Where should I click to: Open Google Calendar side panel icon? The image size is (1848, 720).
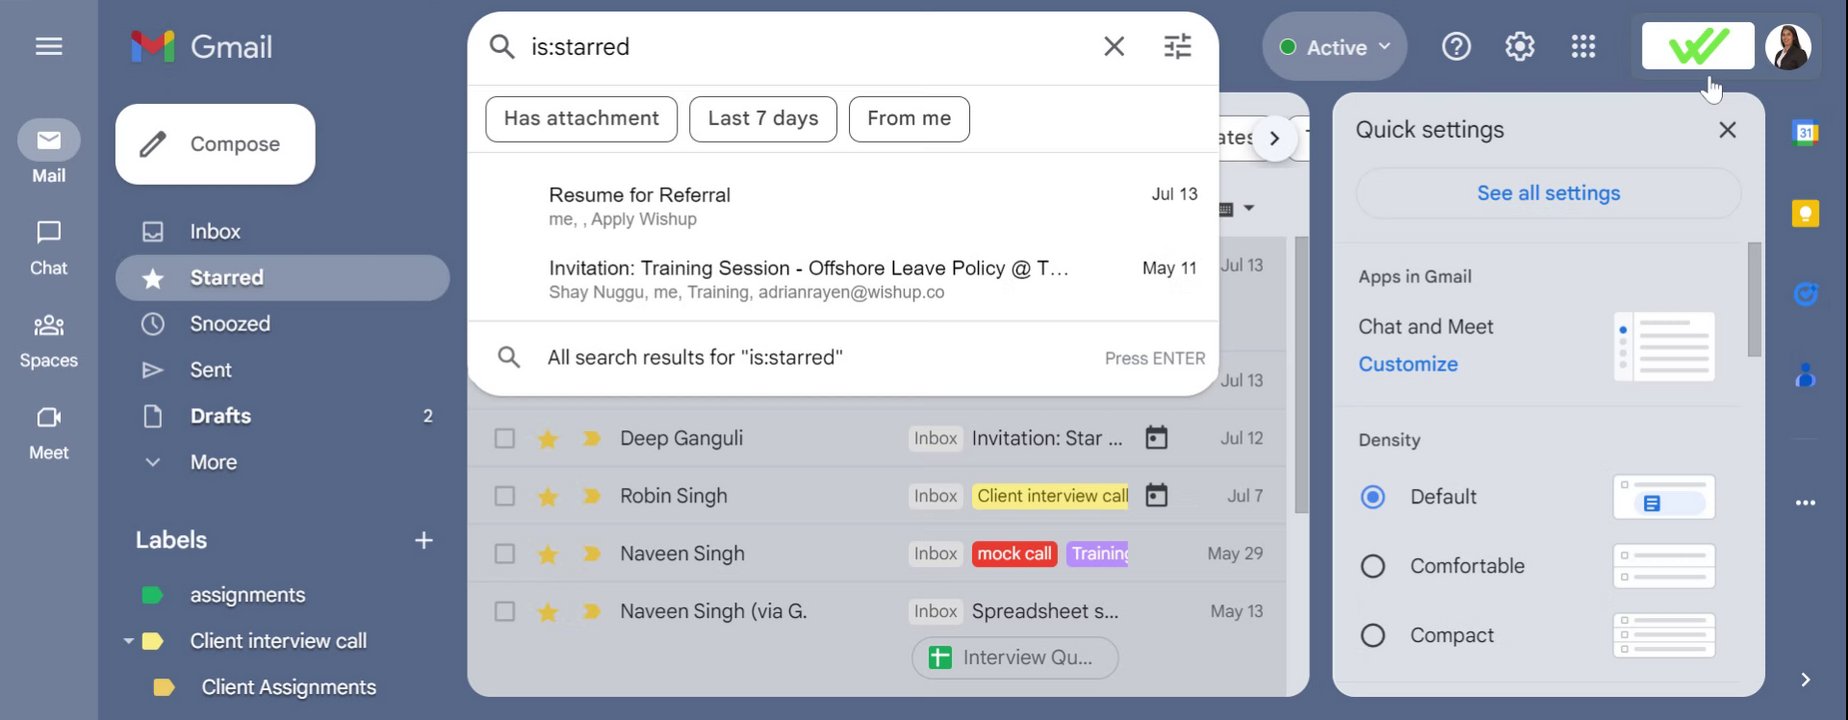point(1805,132)
